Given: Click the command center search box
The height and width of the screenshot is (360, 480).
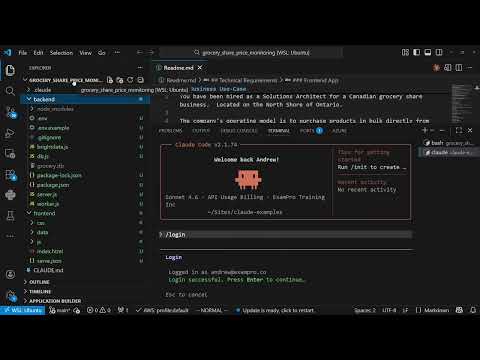Looking at the screenshot, I should pos(251,53).
